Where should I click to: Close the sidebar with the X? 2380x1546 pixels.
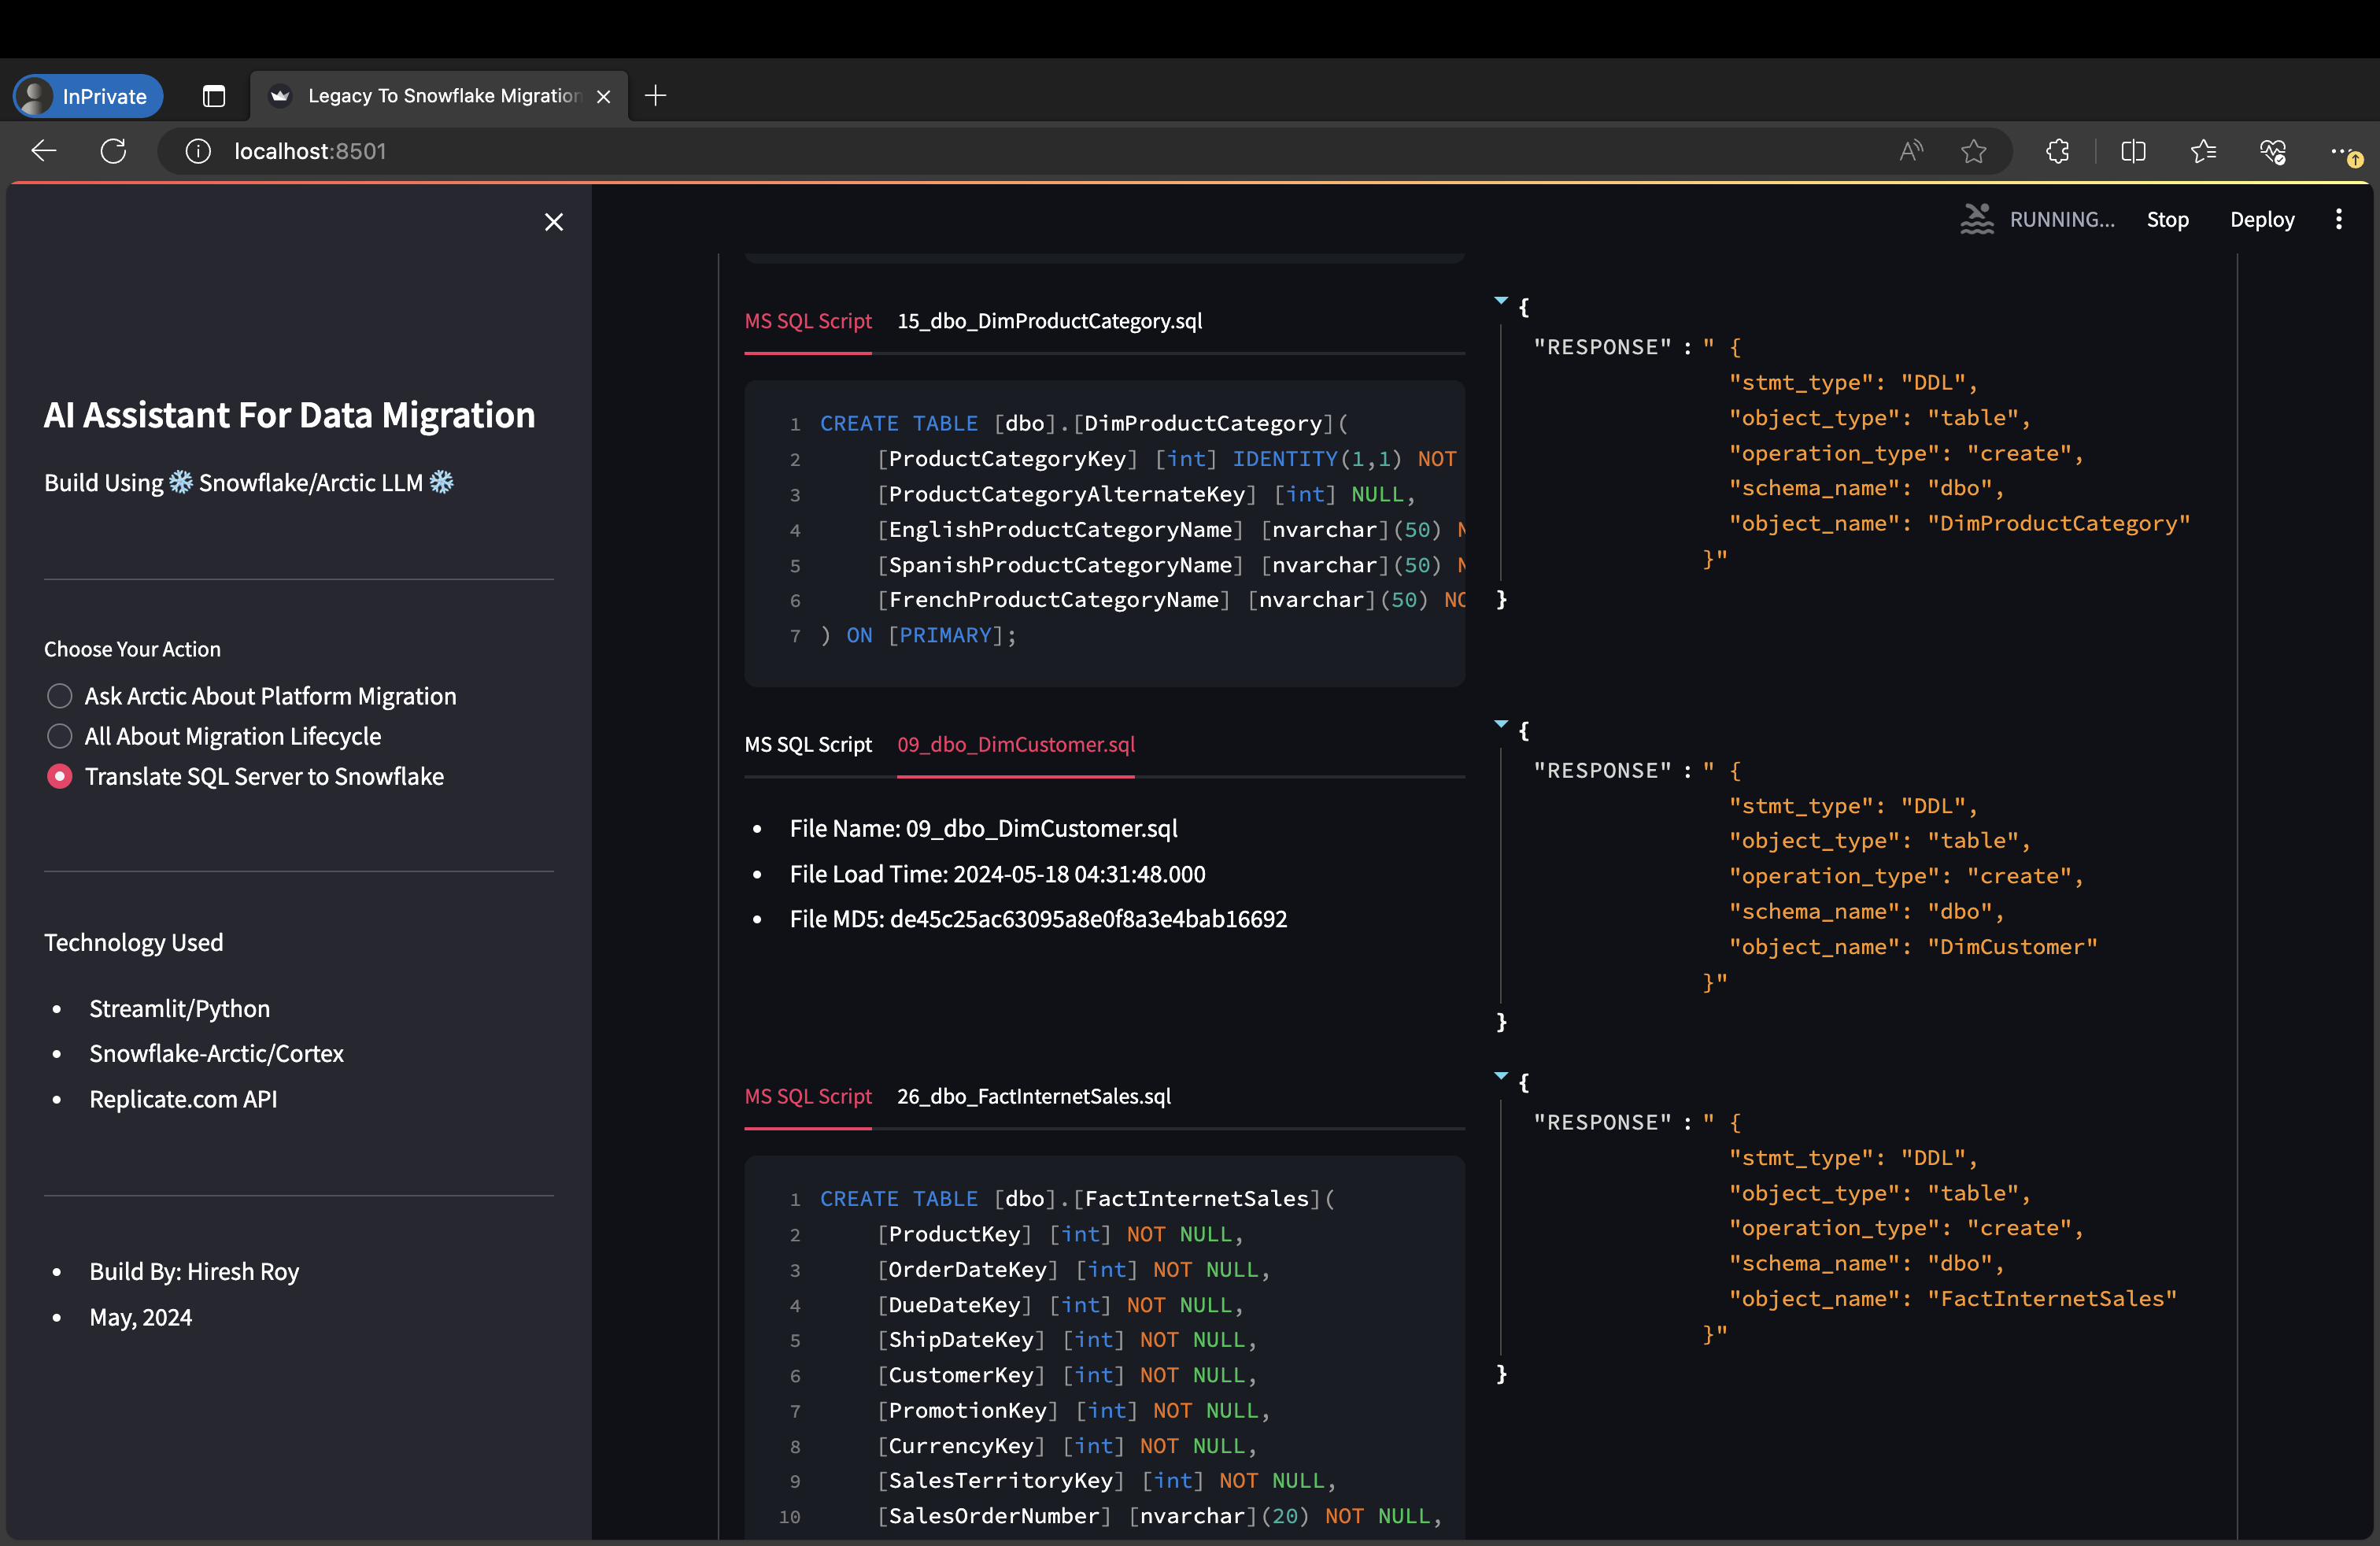(x=554, y=222)
